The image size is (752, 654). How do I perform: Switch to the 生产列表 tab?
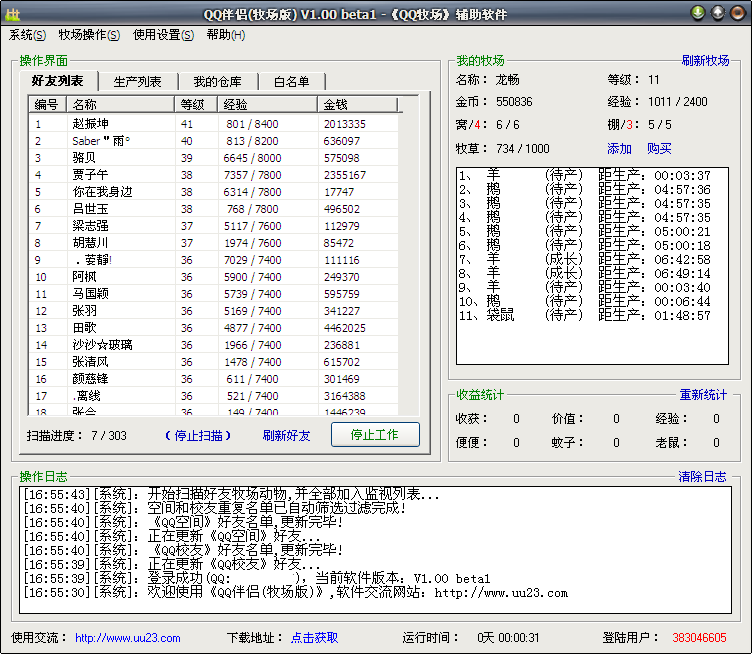coord(138,82)
